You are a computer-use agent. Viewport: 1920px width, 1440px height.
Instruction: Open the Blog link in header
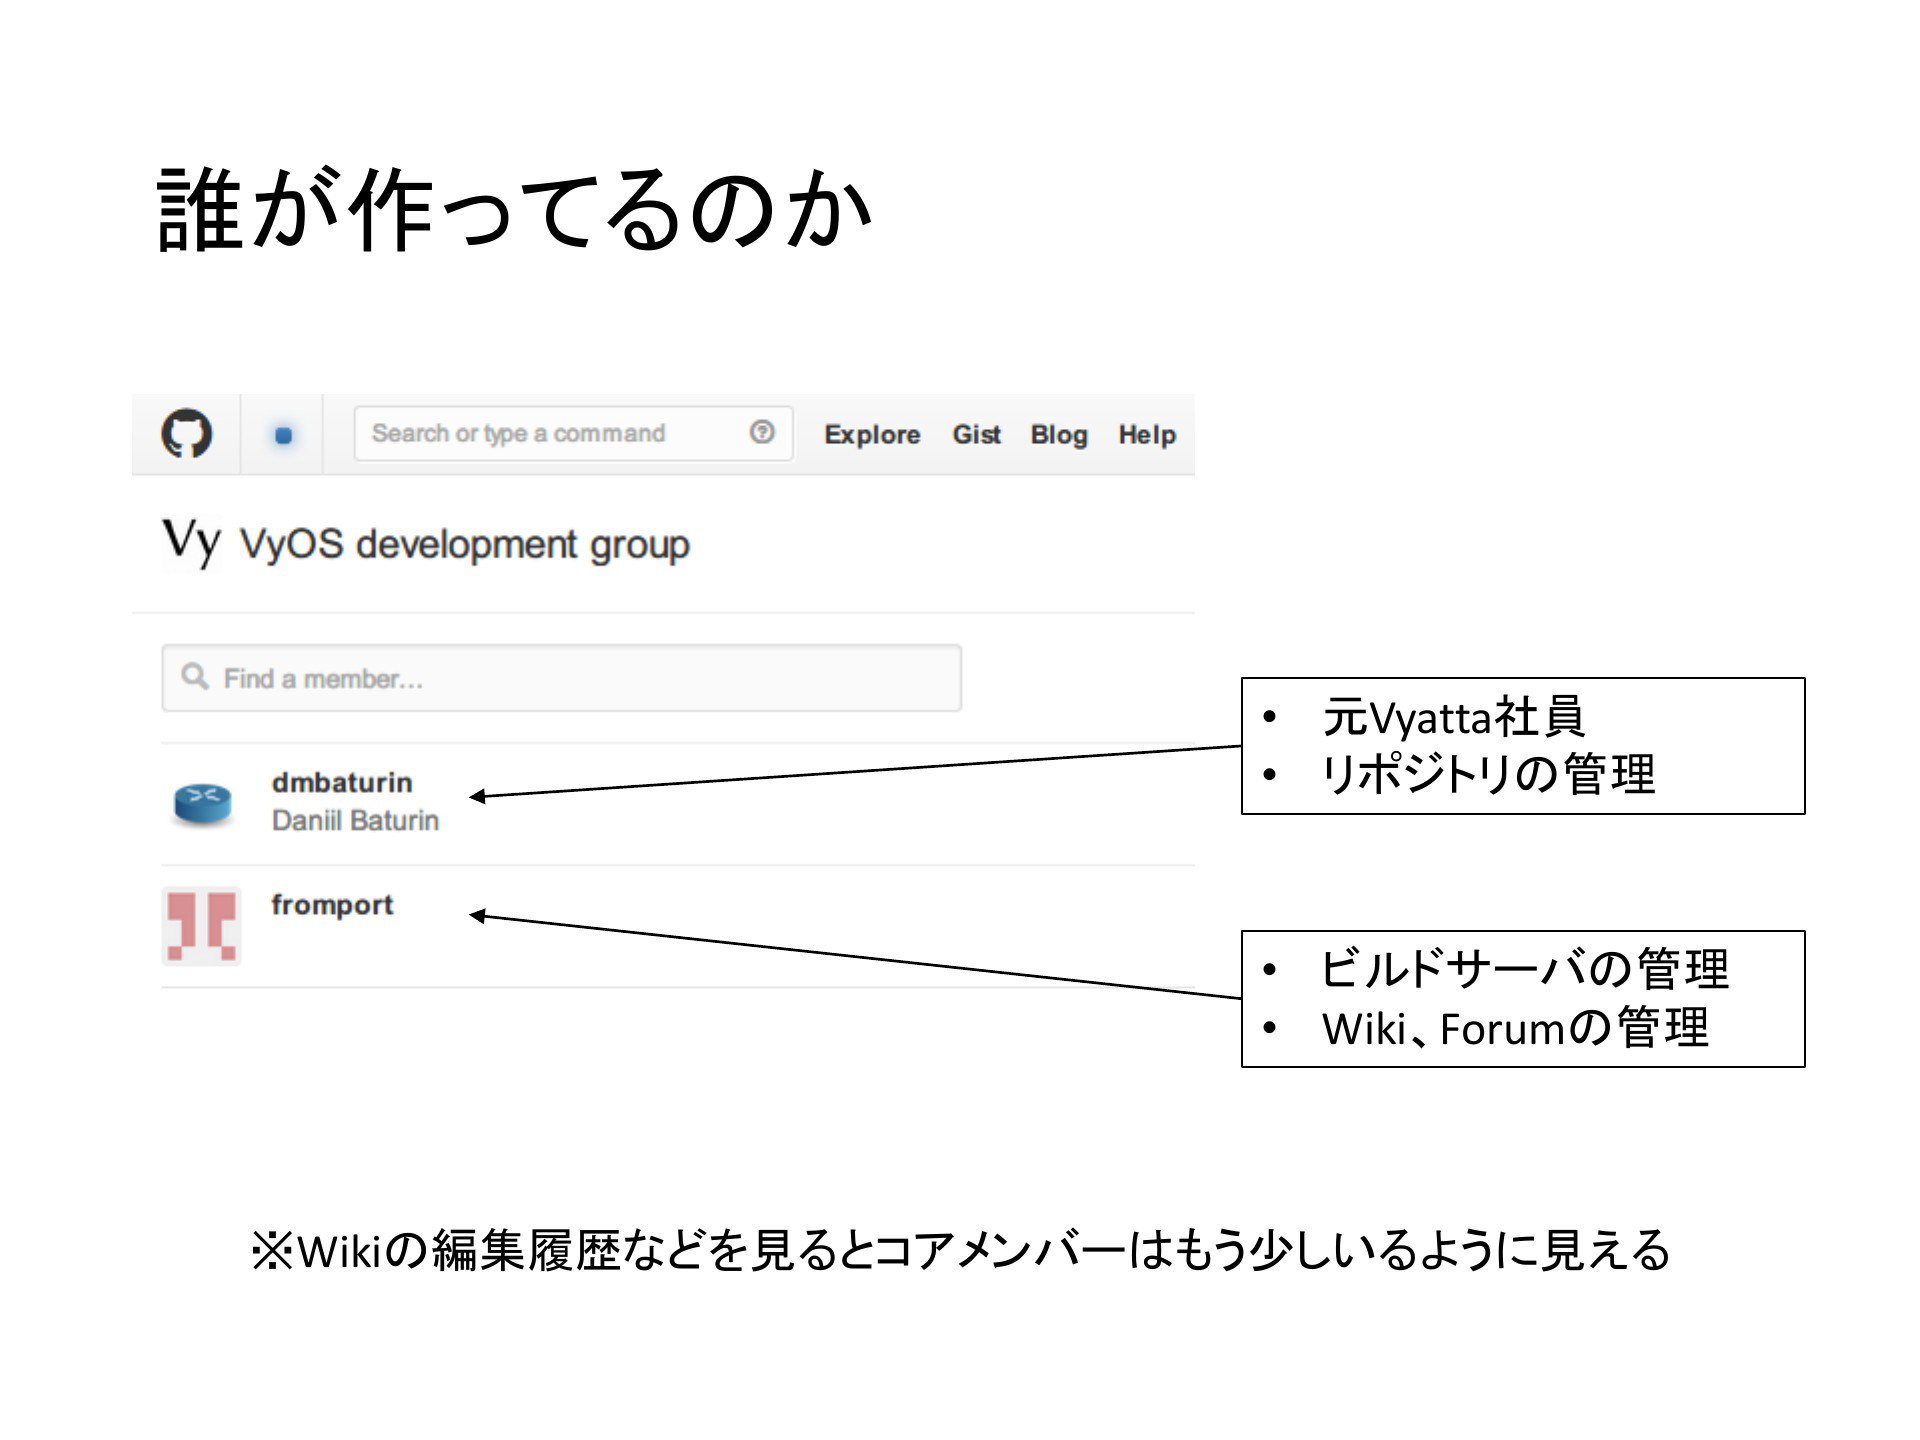(1059, 435)
